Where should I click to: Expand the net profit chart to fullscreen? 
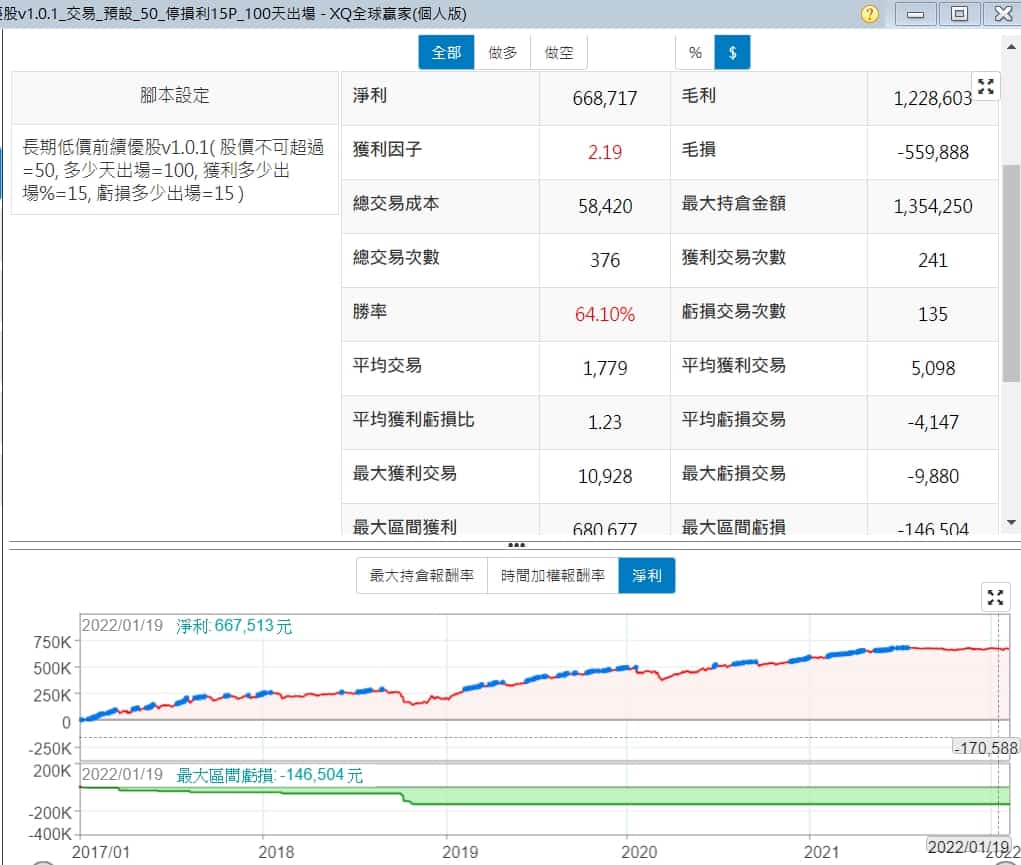995,598
